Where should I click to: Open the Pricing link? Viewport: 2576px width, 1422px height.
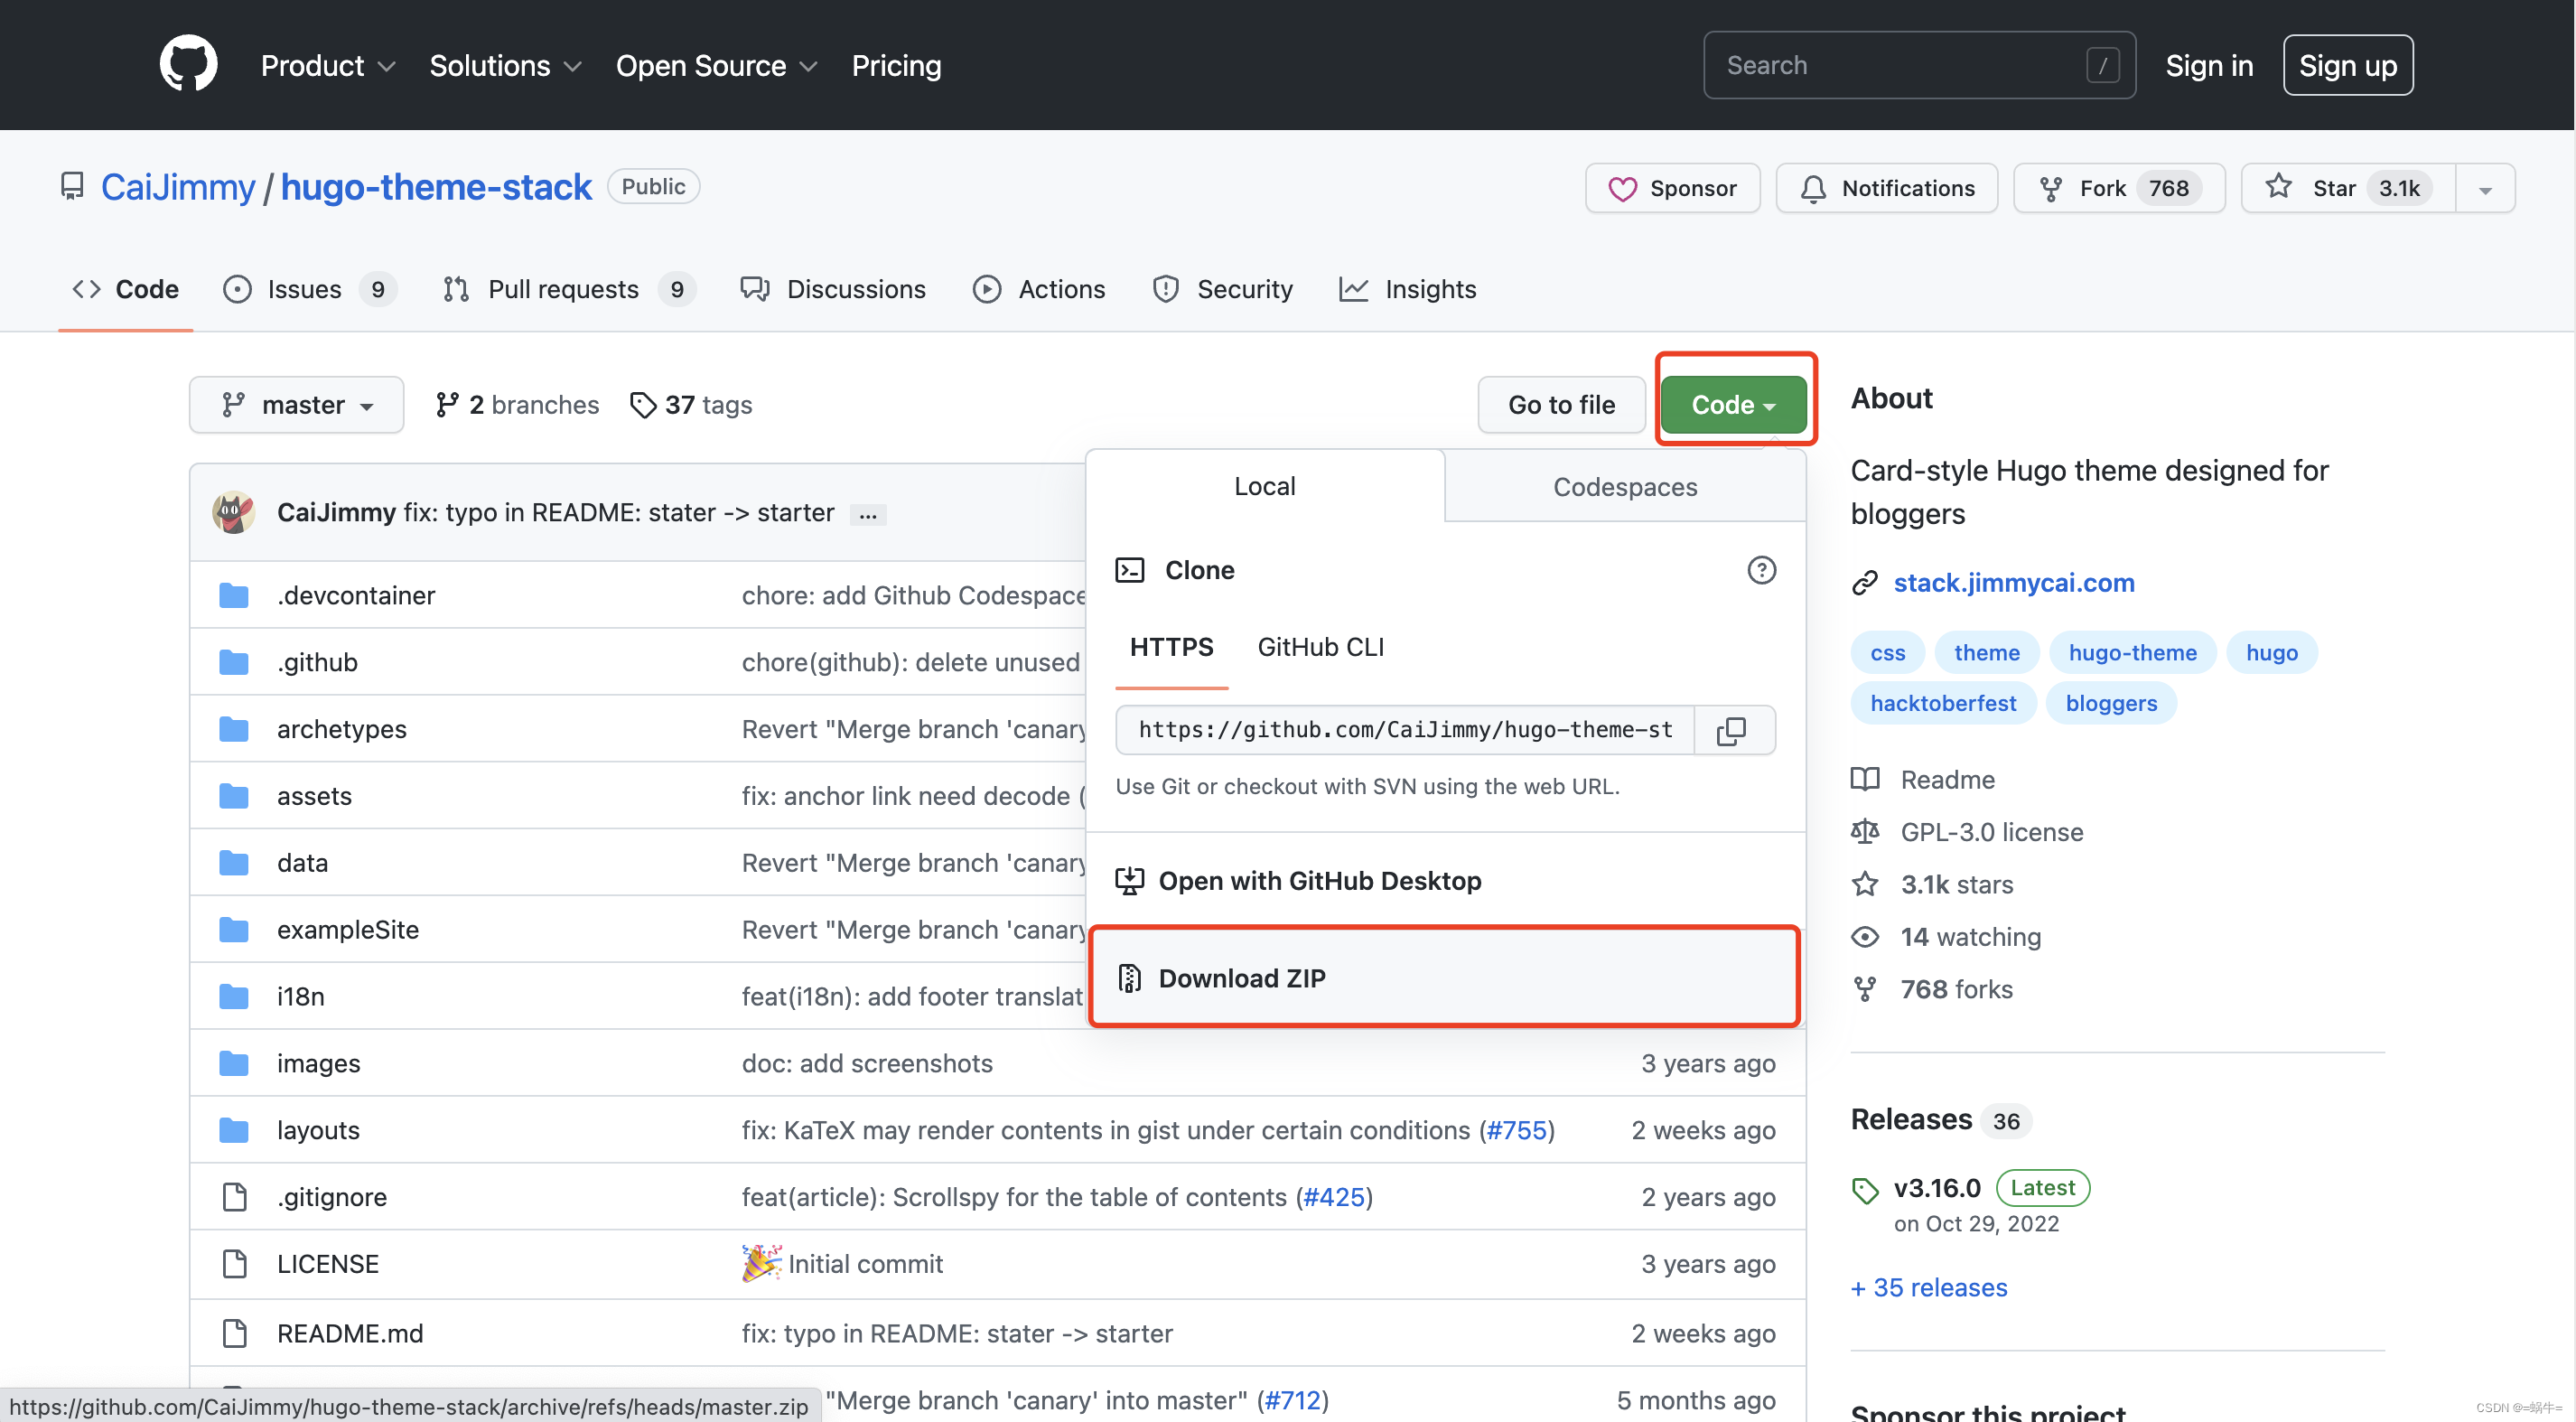[896, 66]
